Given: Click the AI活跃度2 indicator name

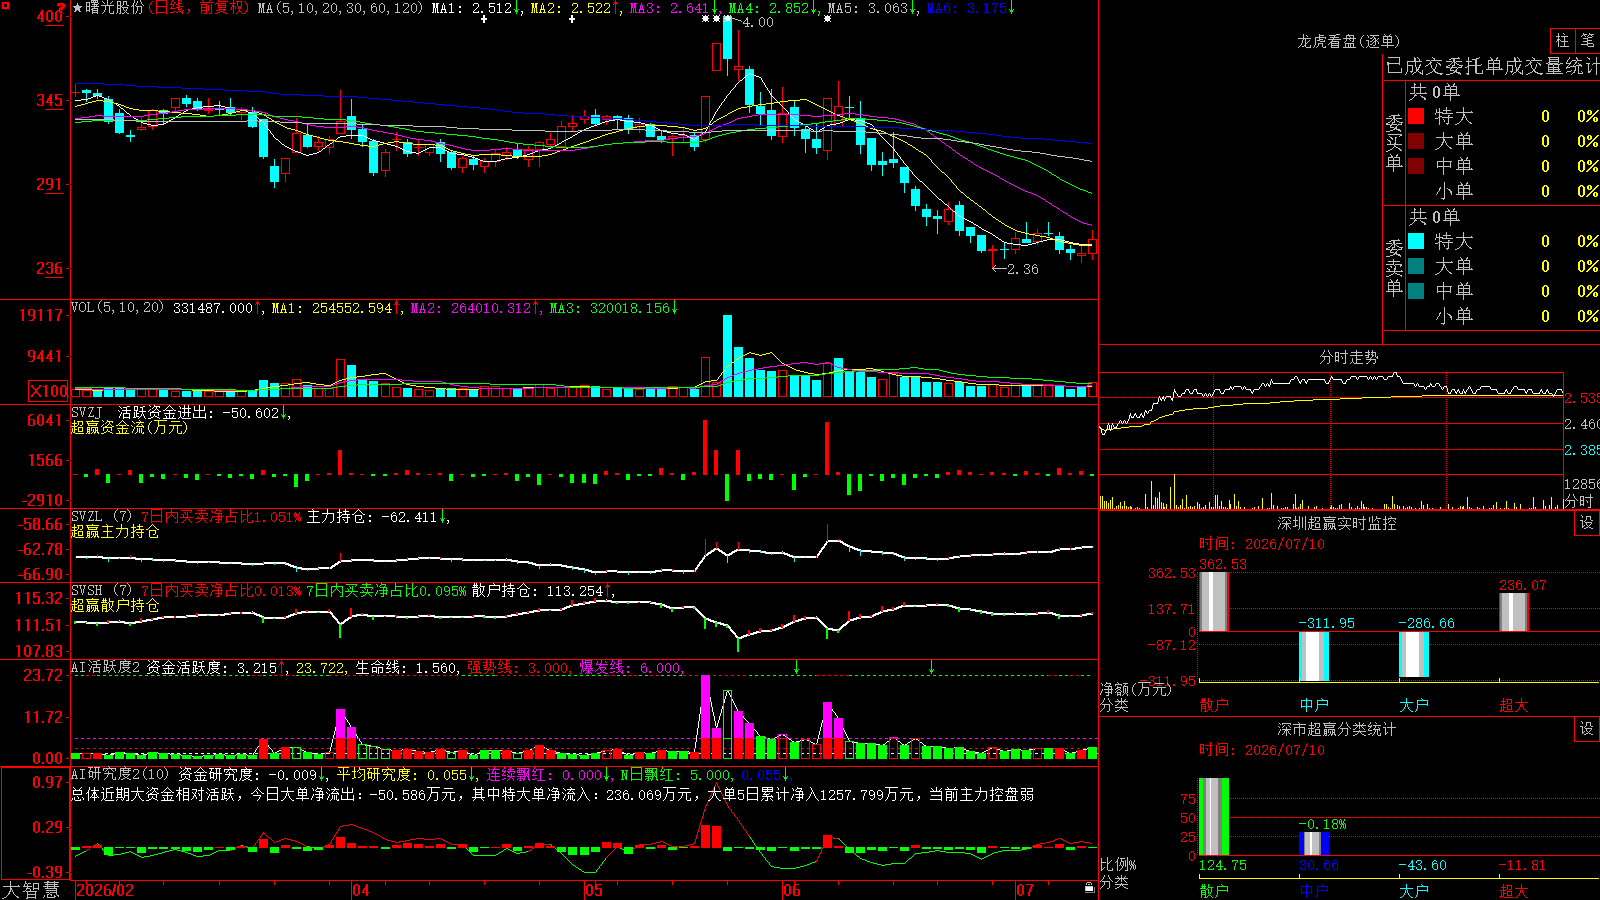Looking at the screenshot, I should tap(105, 667).
